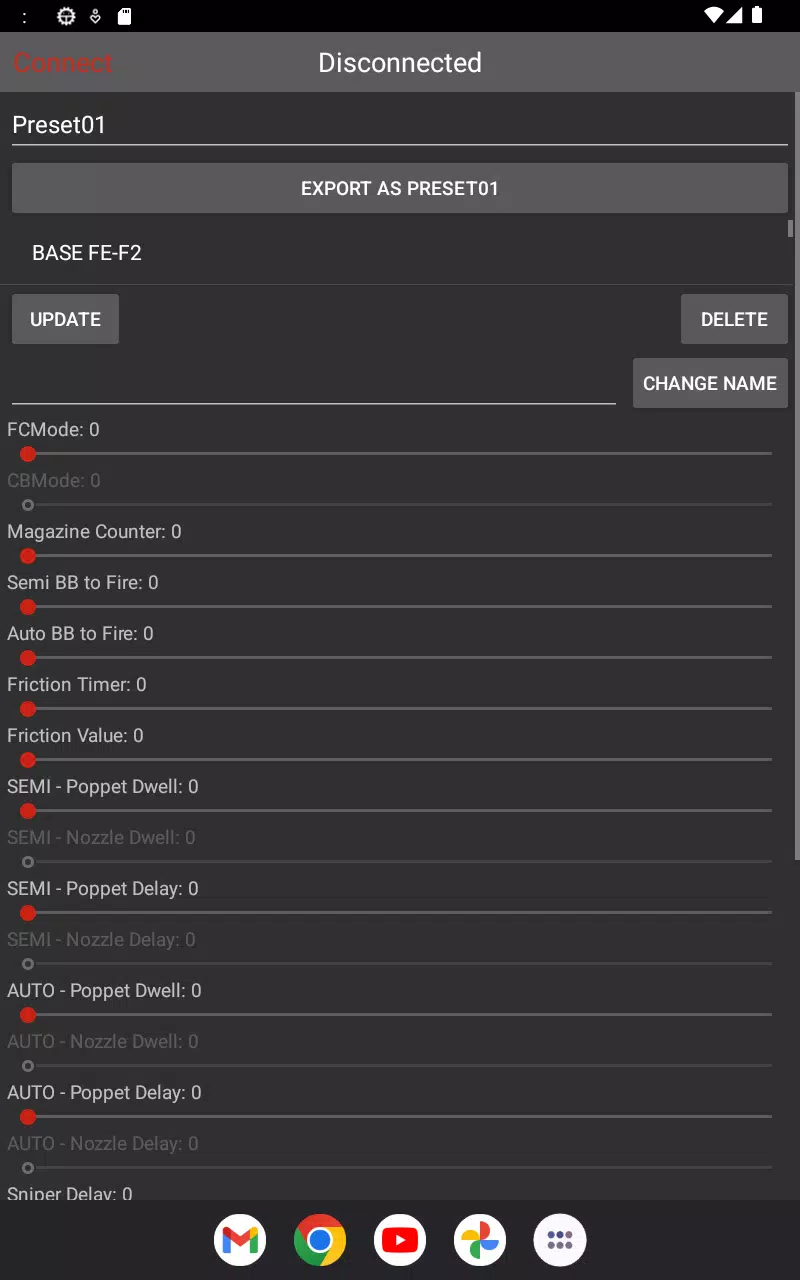Click Export as Preset01 button
This screenshot has width=800, height=1280.
pyautogui.click(x=400, y=188)
